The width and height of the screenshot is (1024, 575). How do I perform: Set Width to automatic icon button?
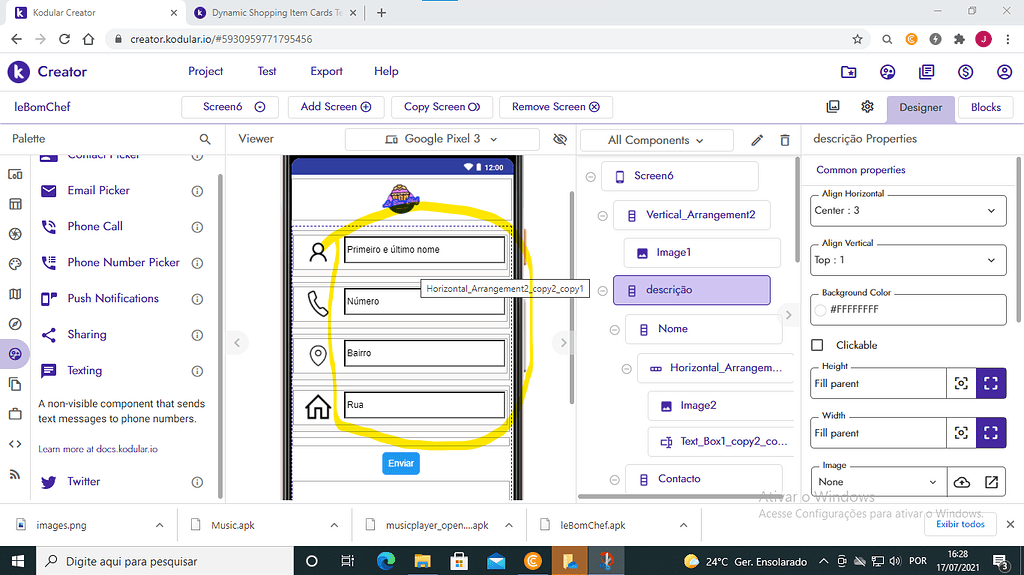click(961, 433)
